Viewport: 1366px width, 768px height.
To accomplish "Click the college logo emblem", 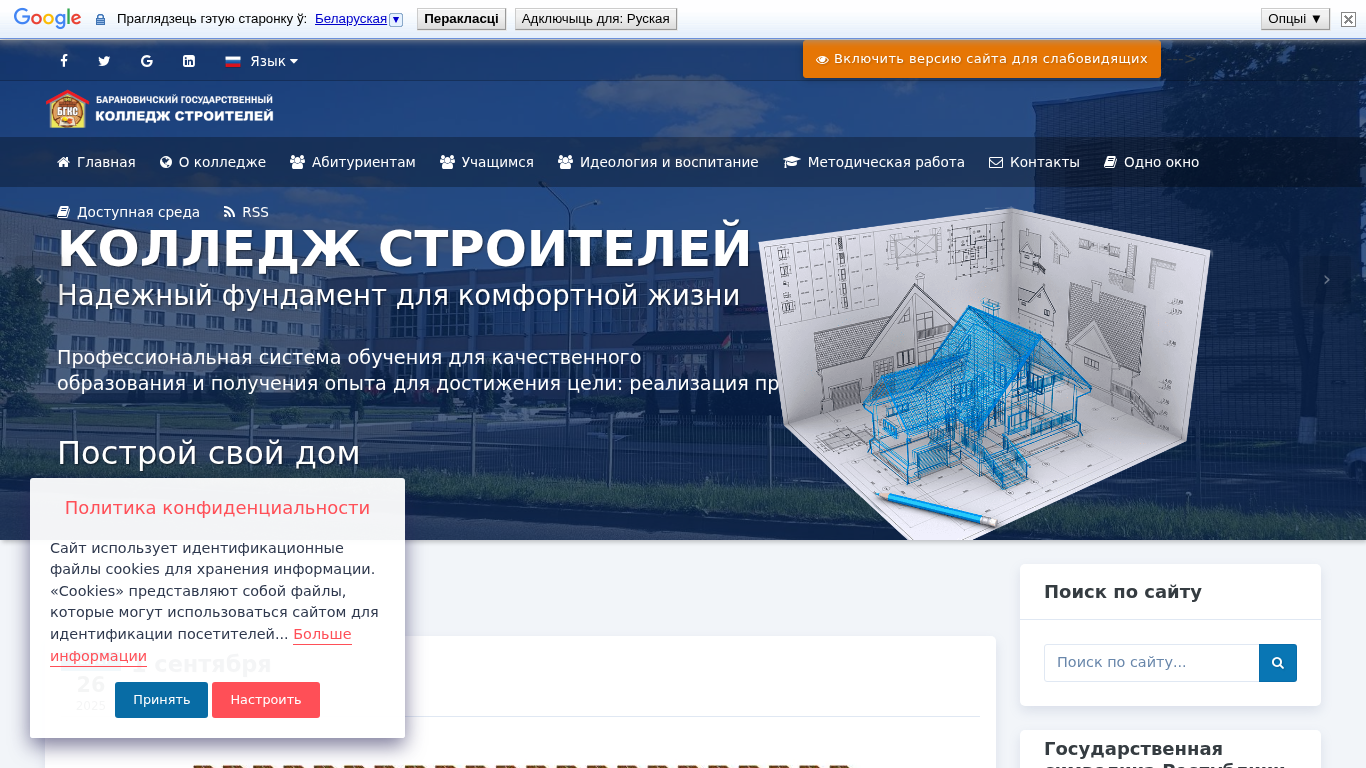I will [x=67, y=109].
